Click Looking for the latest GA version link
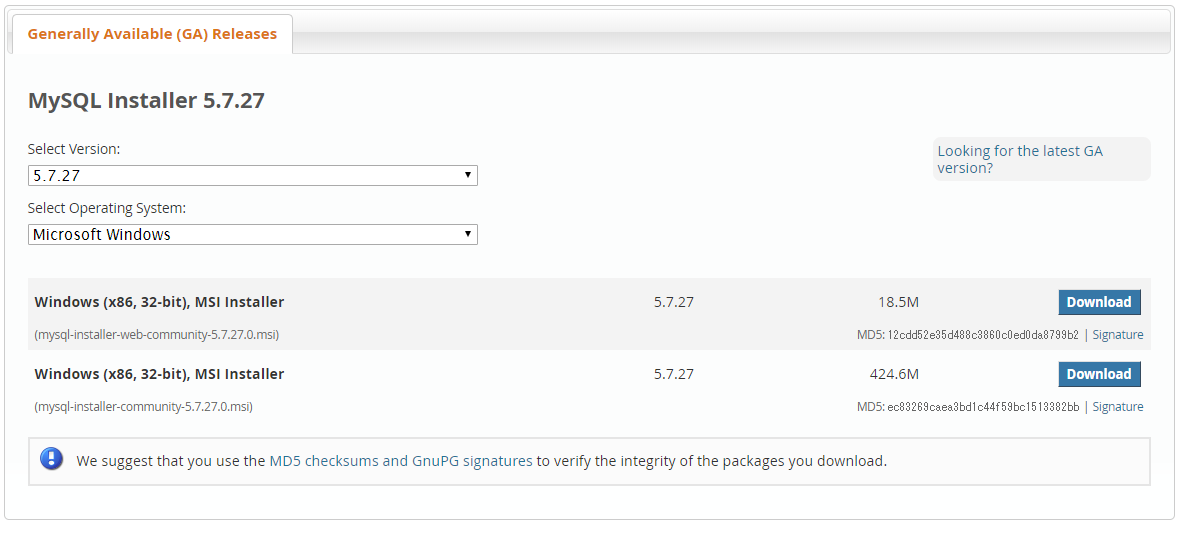1189x535 pixels. (1020, 159)
